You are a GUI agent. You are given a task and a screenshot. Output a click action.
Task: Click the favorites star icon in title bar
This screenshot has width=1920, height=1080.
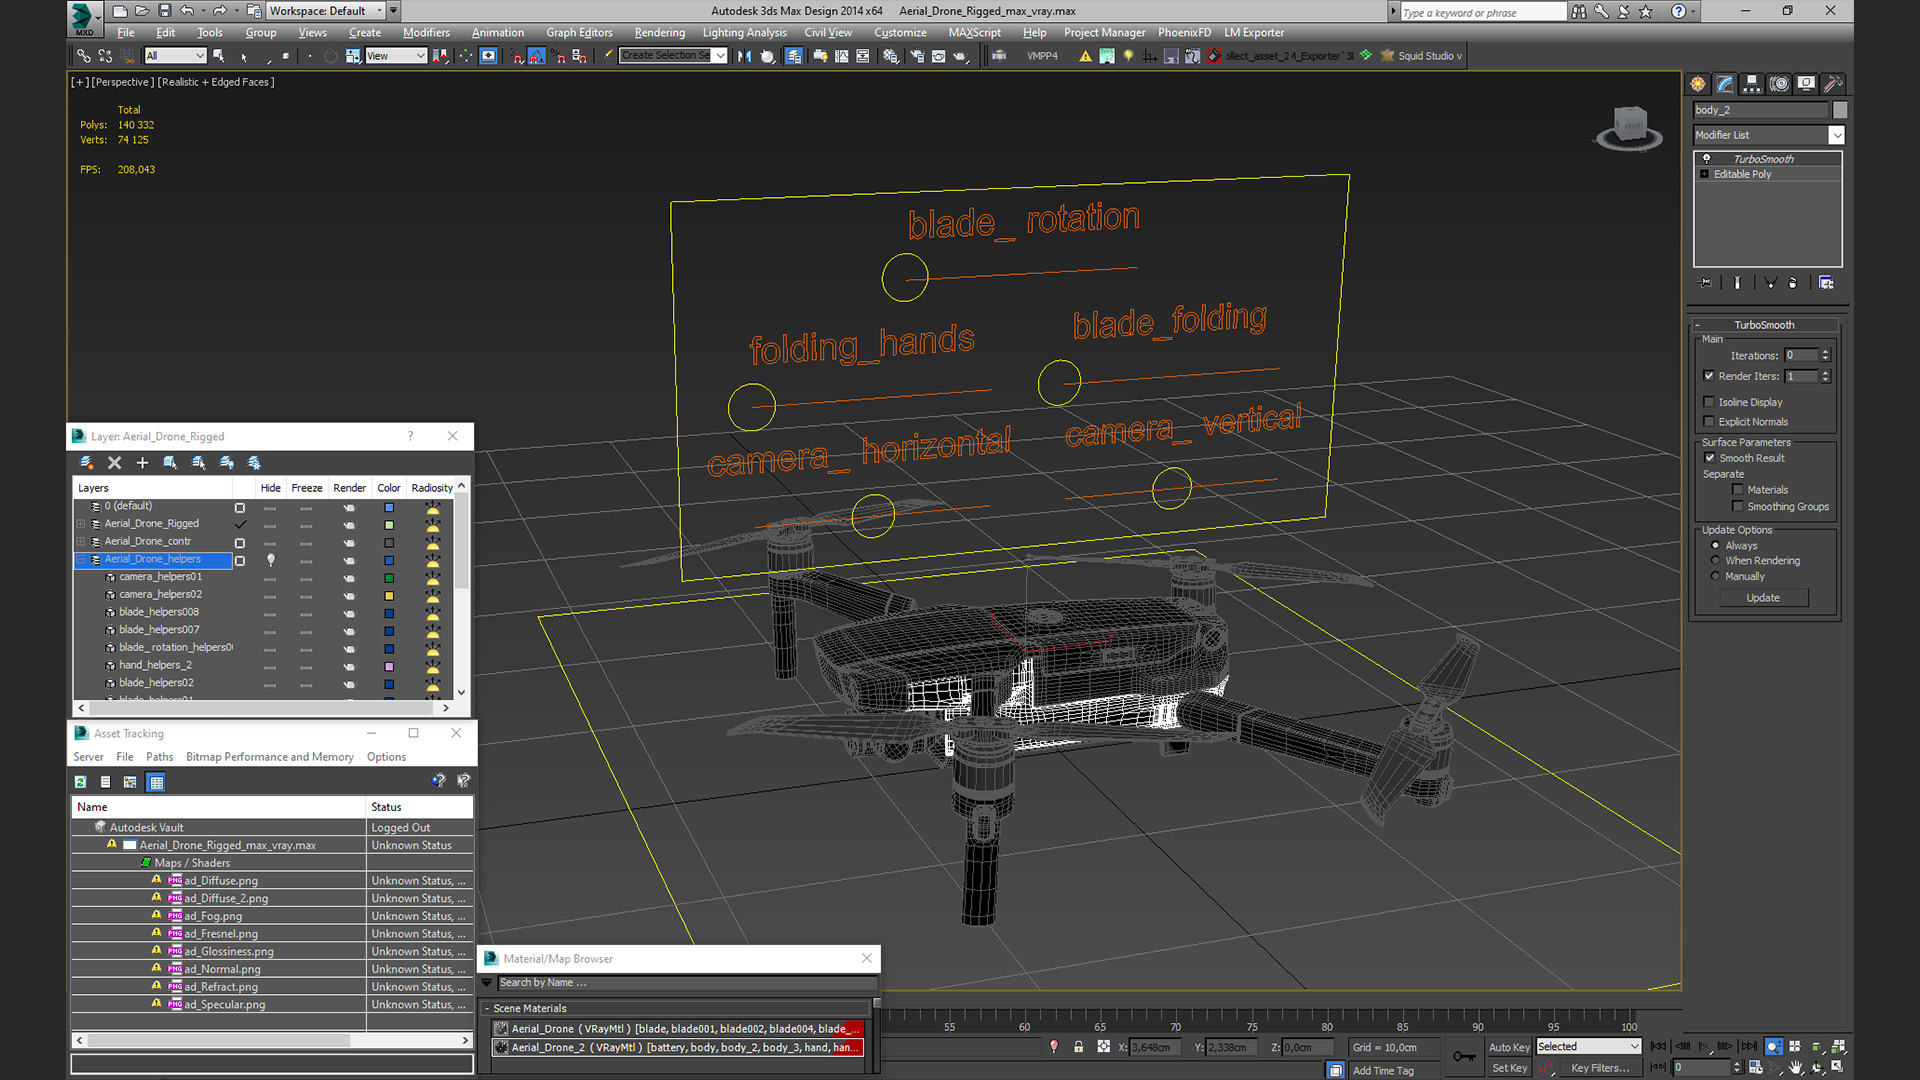(x=1646, y=11)
